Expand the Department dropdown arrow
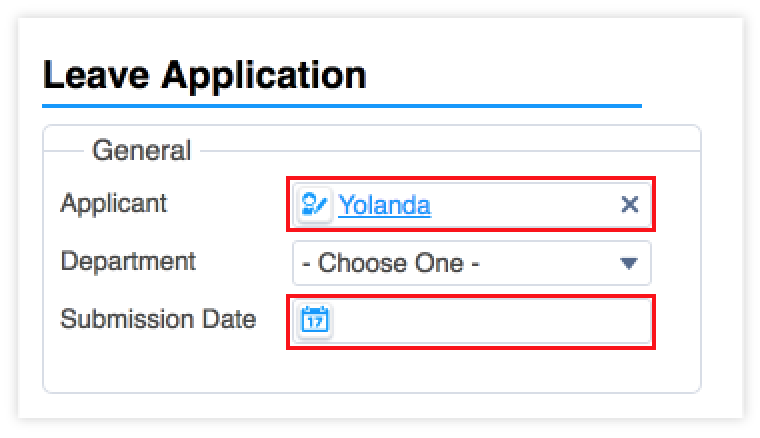760x438 pixels. click(x=629, y=263)
